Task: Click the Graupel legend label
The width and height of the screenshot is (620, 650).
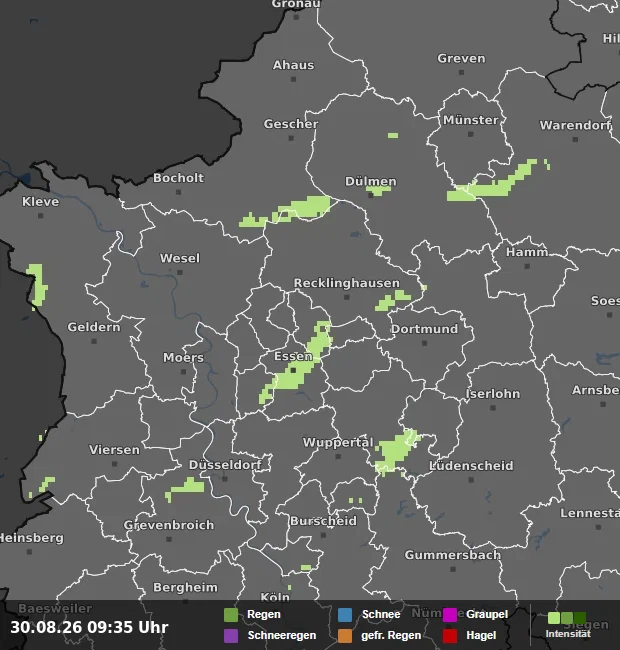Action: click(487, 614)
